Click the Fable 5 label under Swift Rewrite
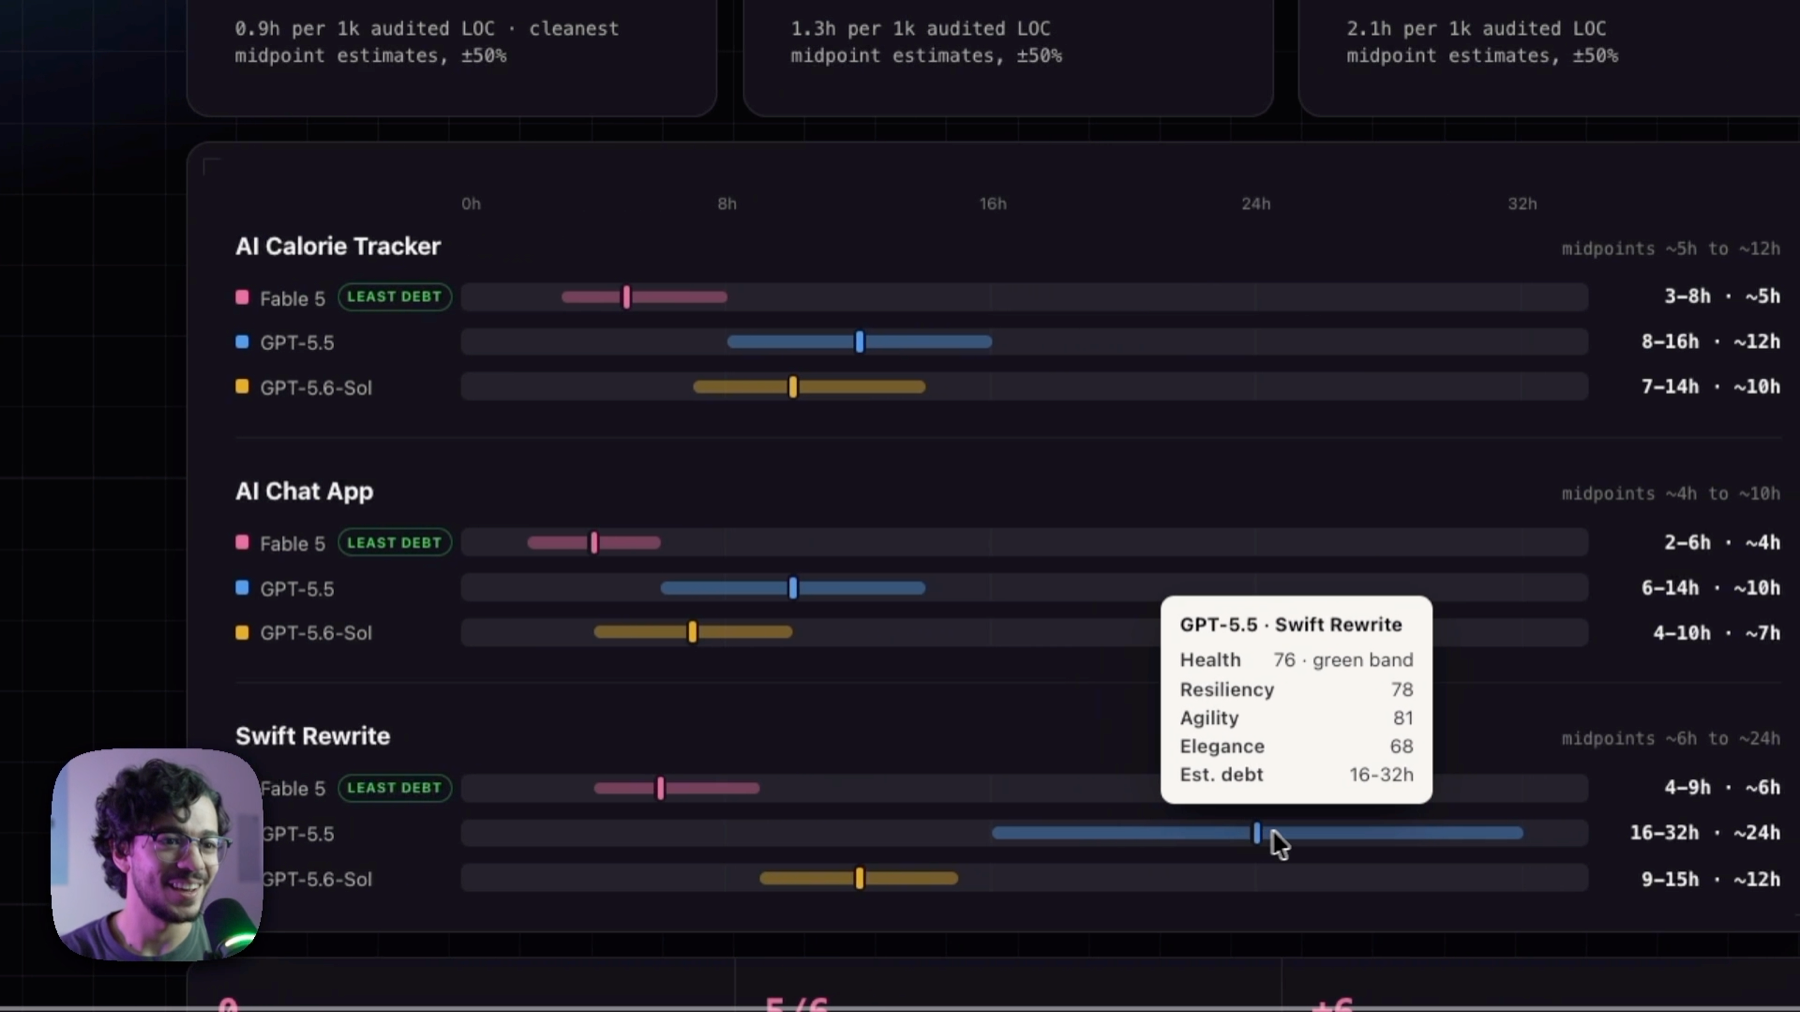The image size is (1800, 1012). (294, 789)
